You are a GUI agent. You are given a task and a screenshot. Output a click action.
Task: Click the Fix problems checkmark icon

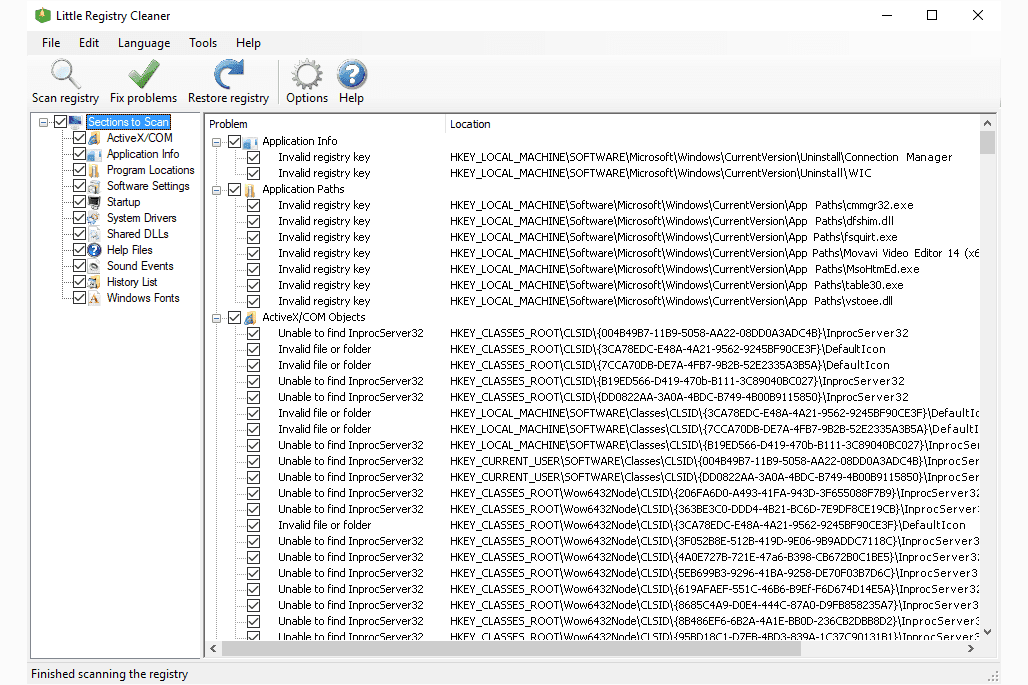[144, 75]
